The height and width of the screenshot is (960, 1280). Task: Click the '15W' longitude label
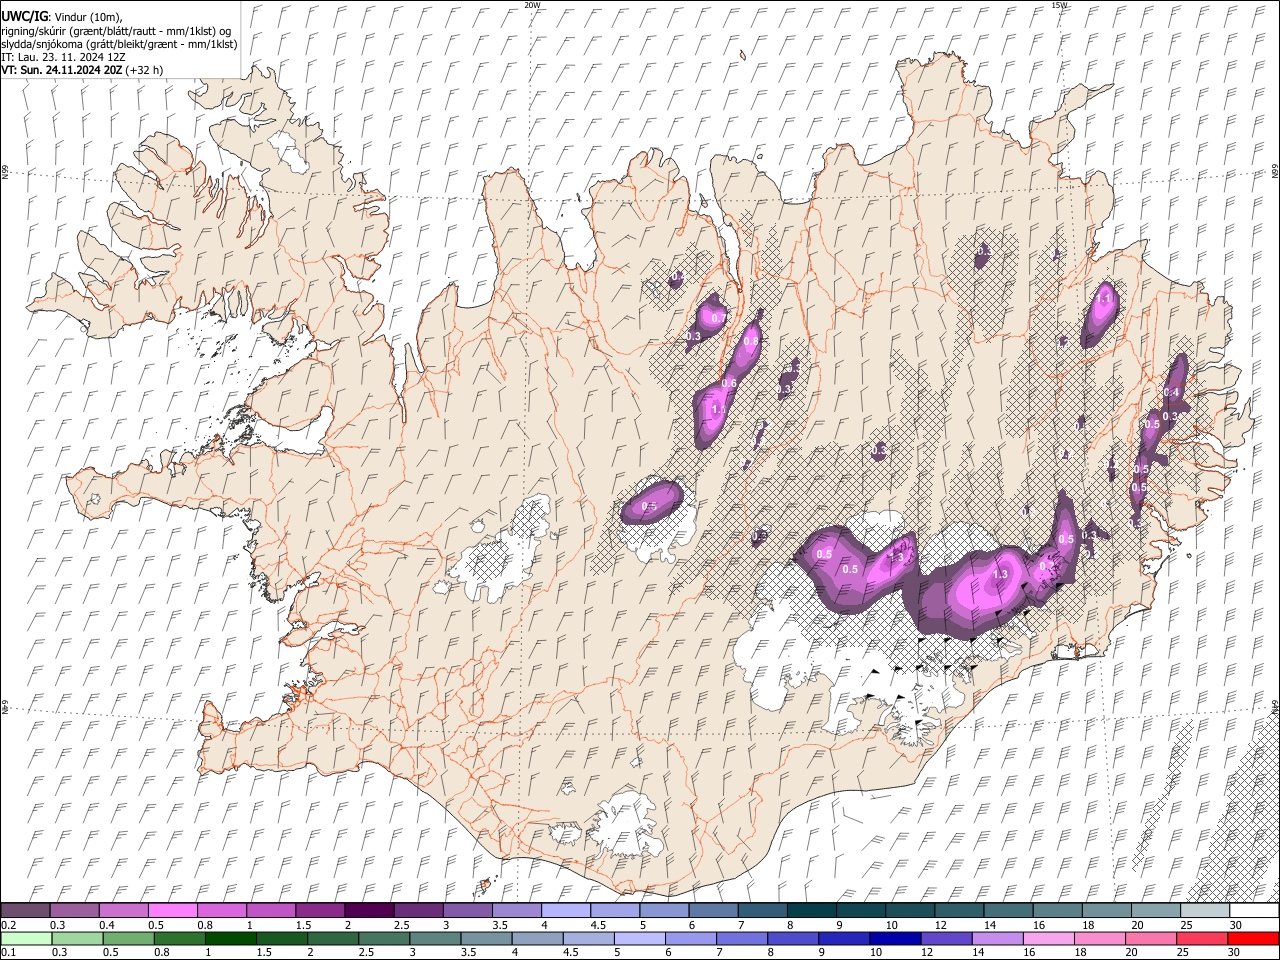pyautogui.click(x=1059, y=5)
